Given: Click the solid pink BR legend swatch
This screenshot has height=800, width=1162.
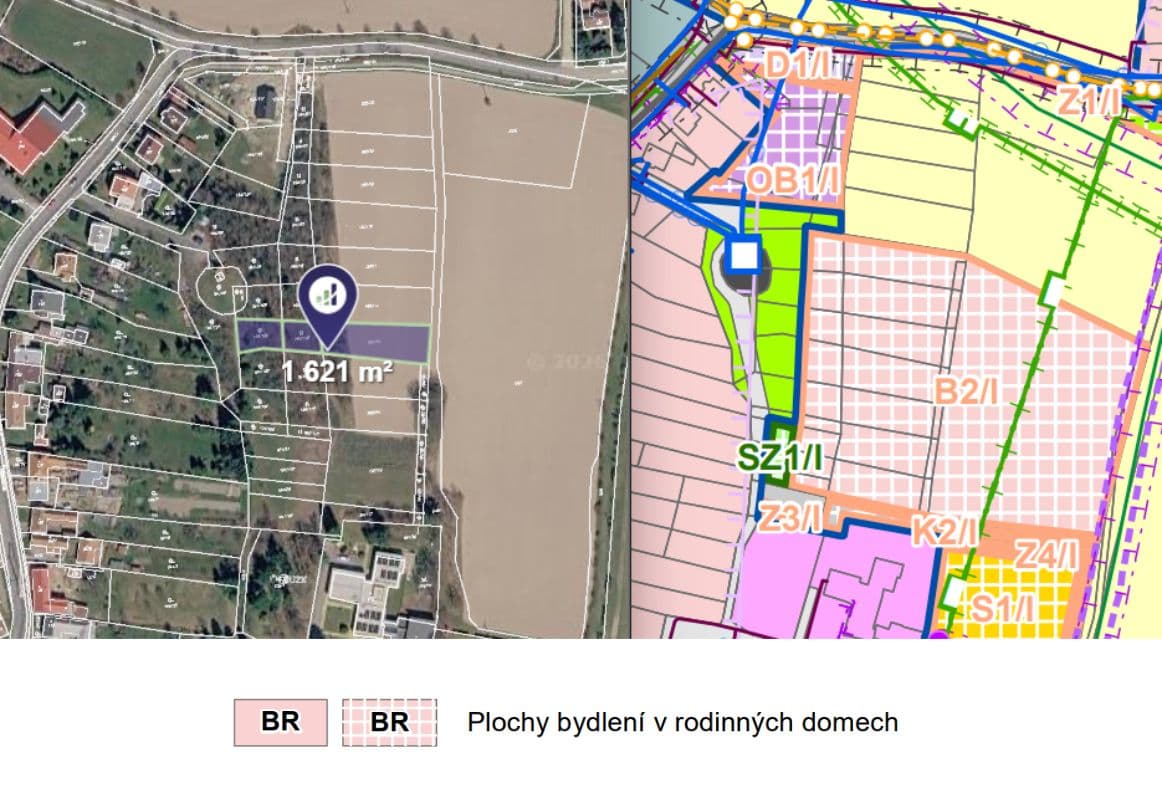Looking at the screenshot, I should pyautogui.click(x=280, y=722).
